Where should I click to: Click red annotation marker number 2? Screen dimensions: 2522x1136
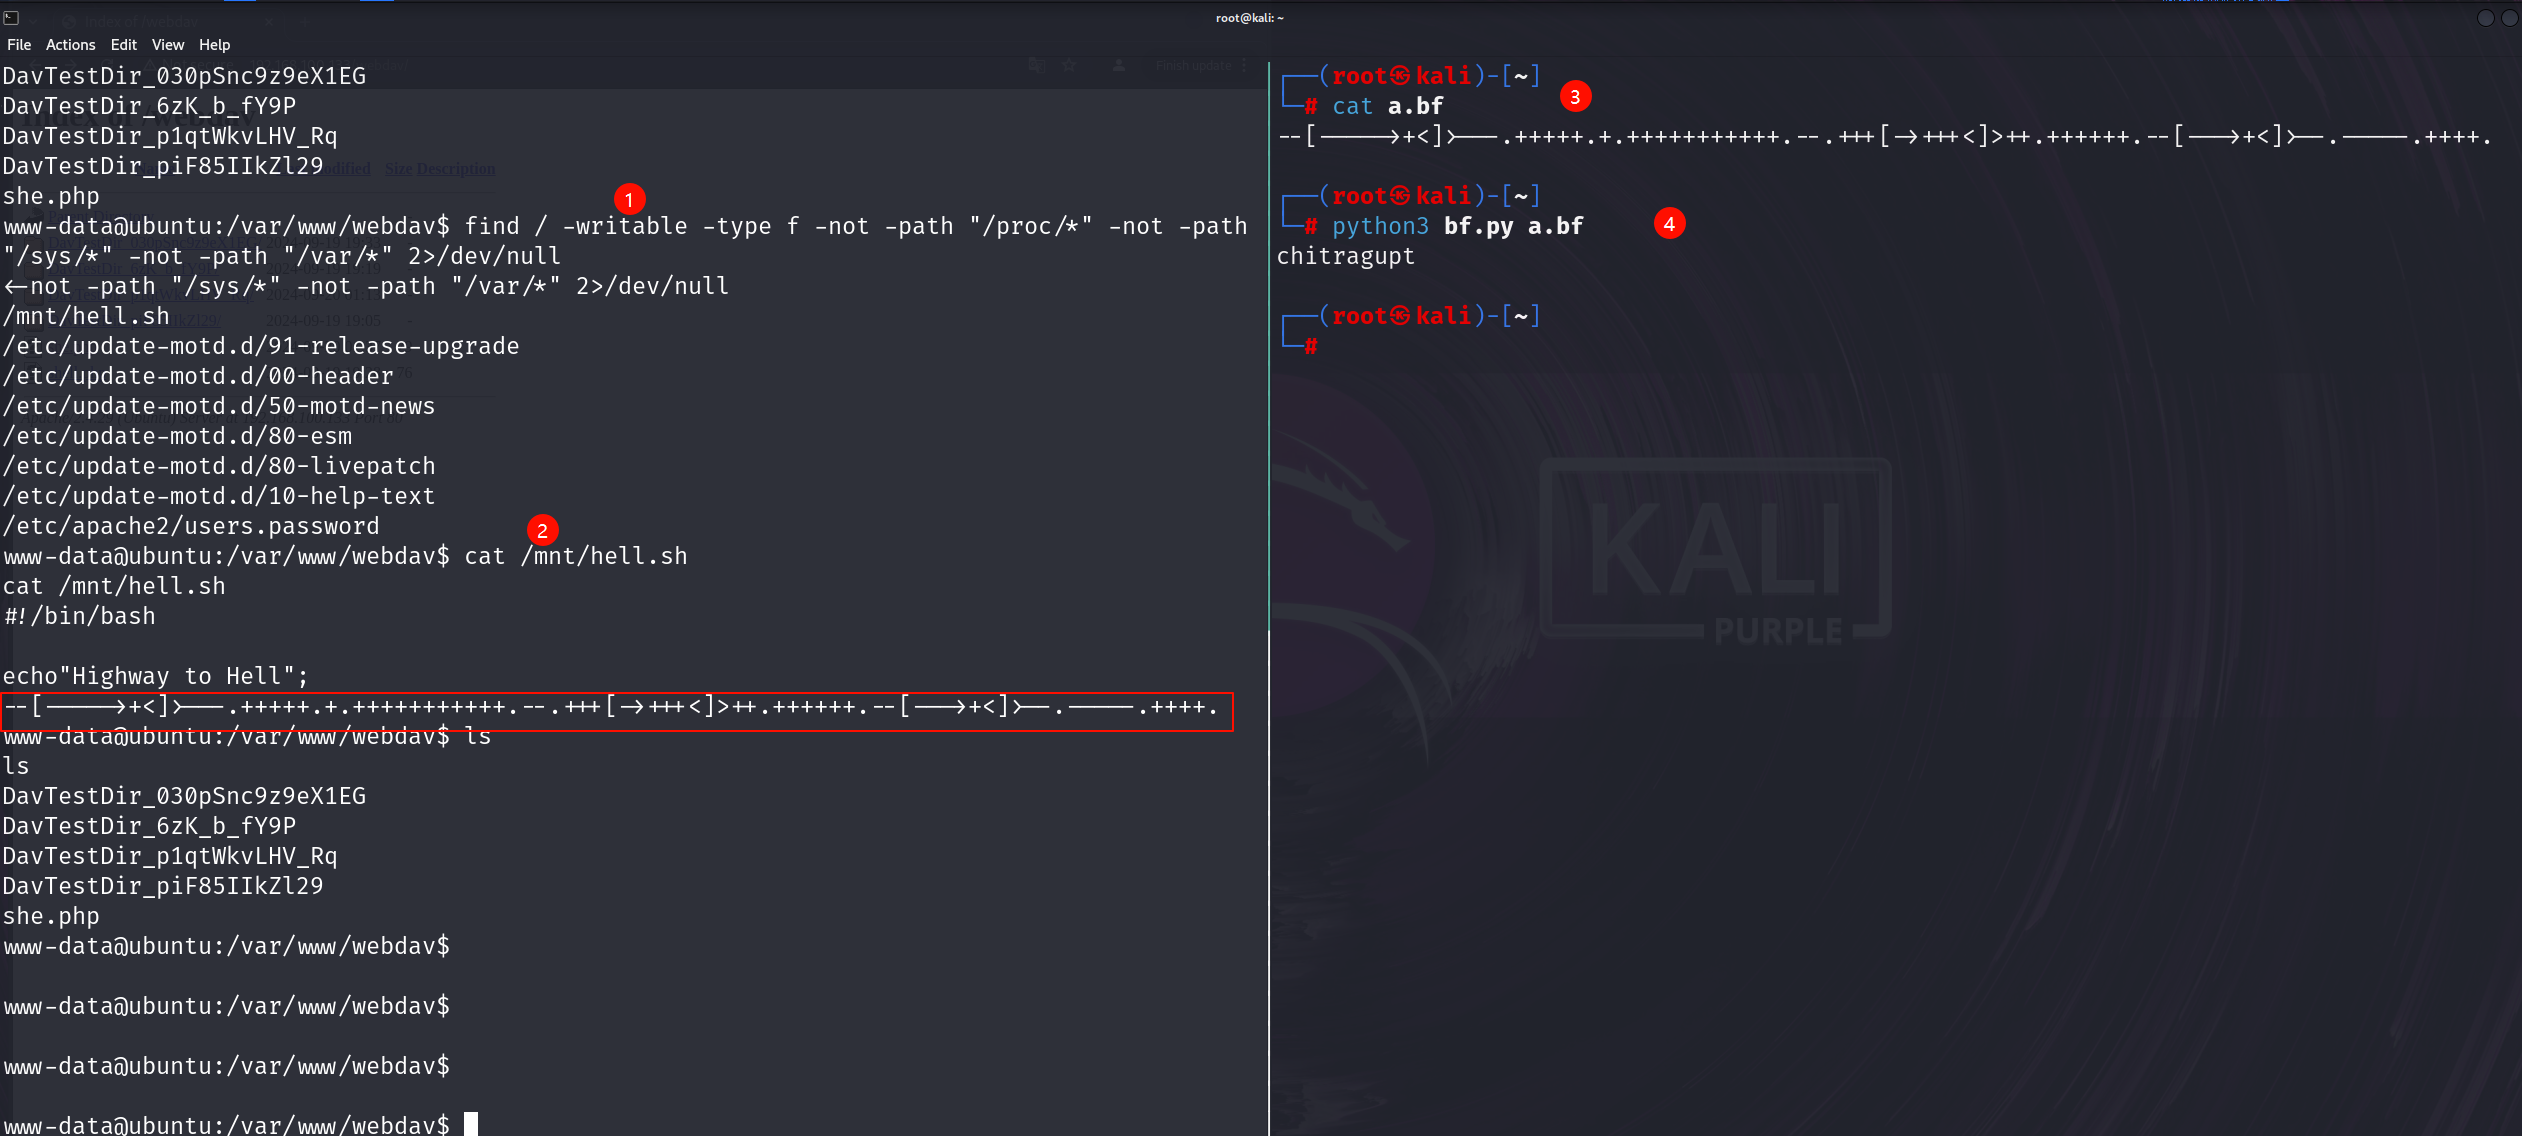click(542, 530)
